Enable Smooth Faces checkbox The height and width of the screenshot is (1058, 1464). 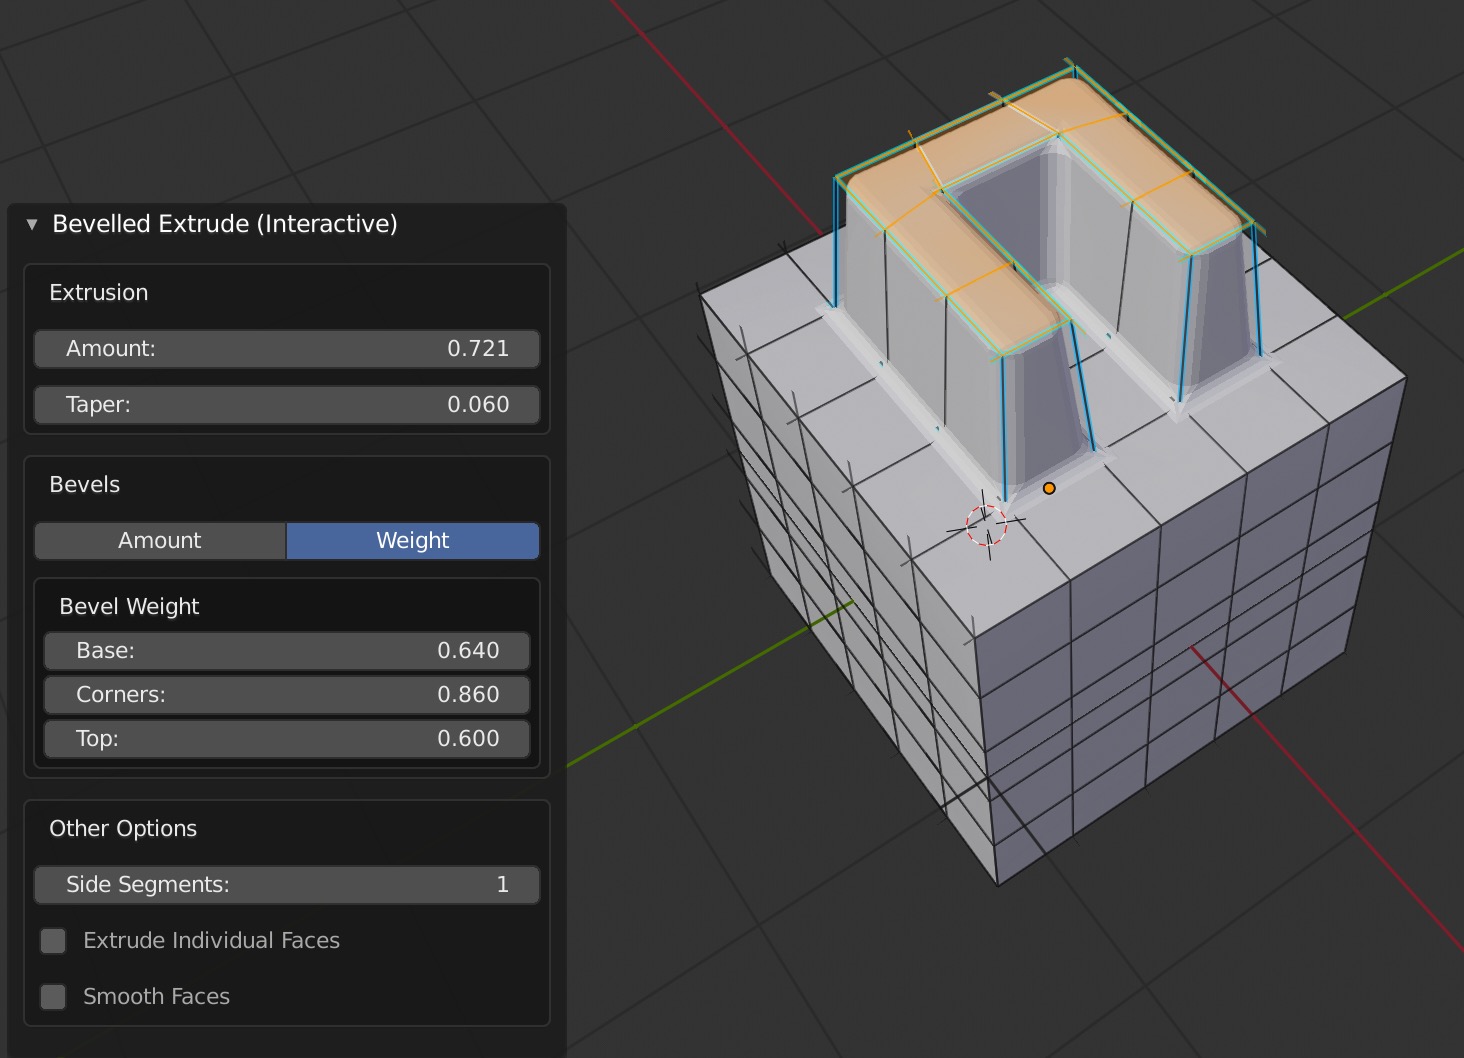coord(53,996)
